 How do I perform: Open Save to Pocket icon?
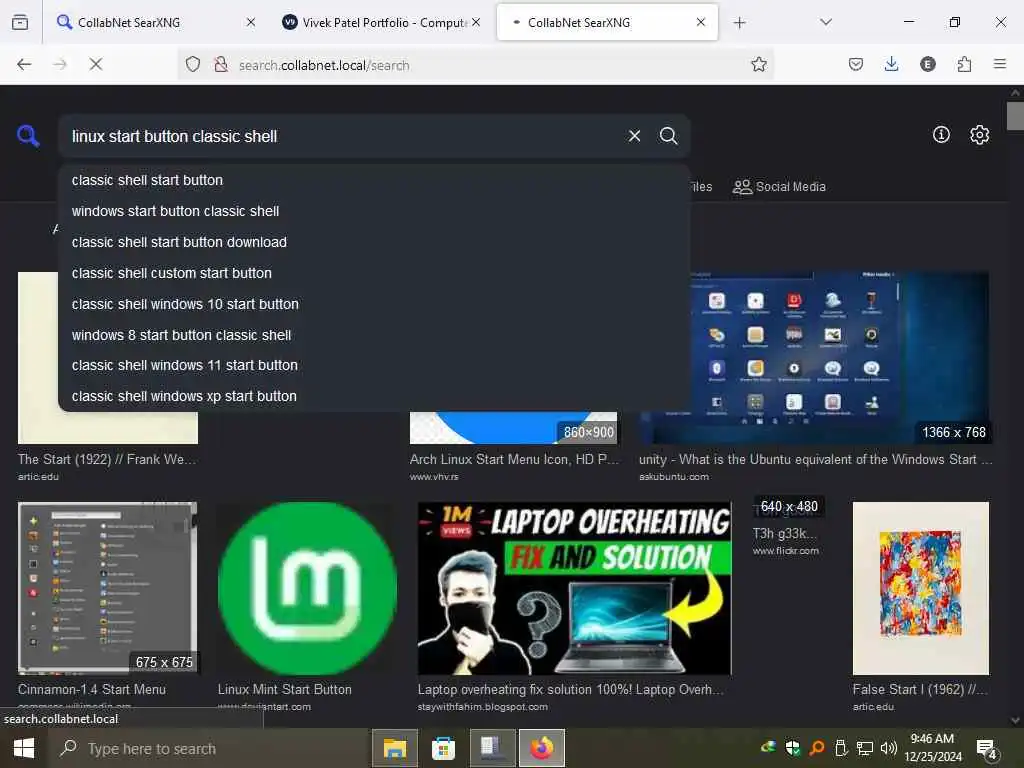click(856, 64)
